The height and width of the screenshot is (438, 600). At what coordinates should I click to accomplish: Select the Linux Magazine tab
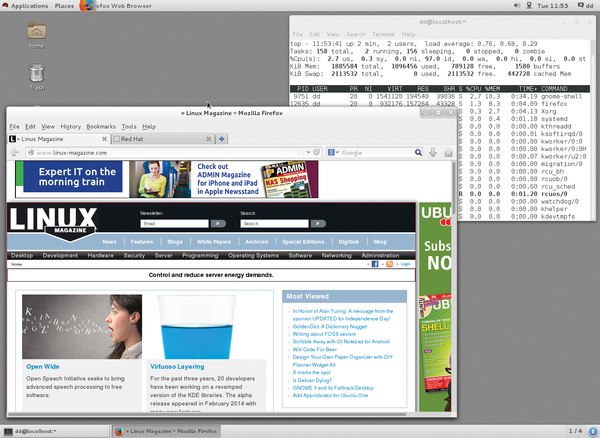[x=58, y=139]
